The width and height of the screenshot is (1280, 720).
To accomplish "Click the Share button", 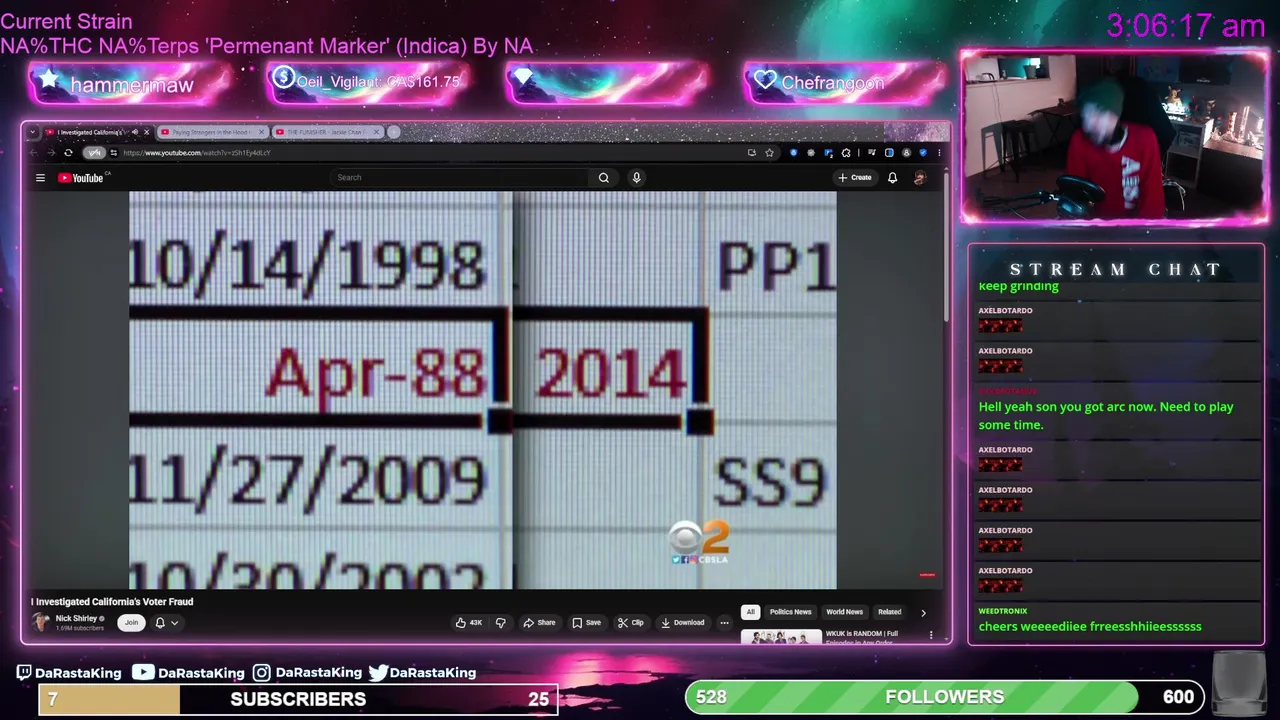I will 539,622.
